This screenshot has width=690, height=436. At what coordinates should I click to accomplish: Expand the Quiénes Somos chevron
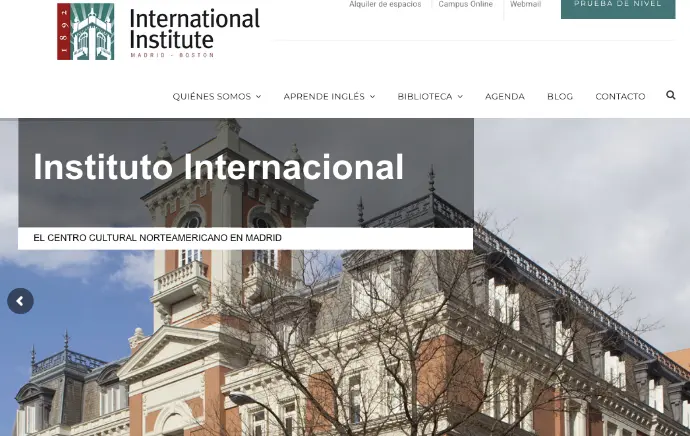coord(259,97)
